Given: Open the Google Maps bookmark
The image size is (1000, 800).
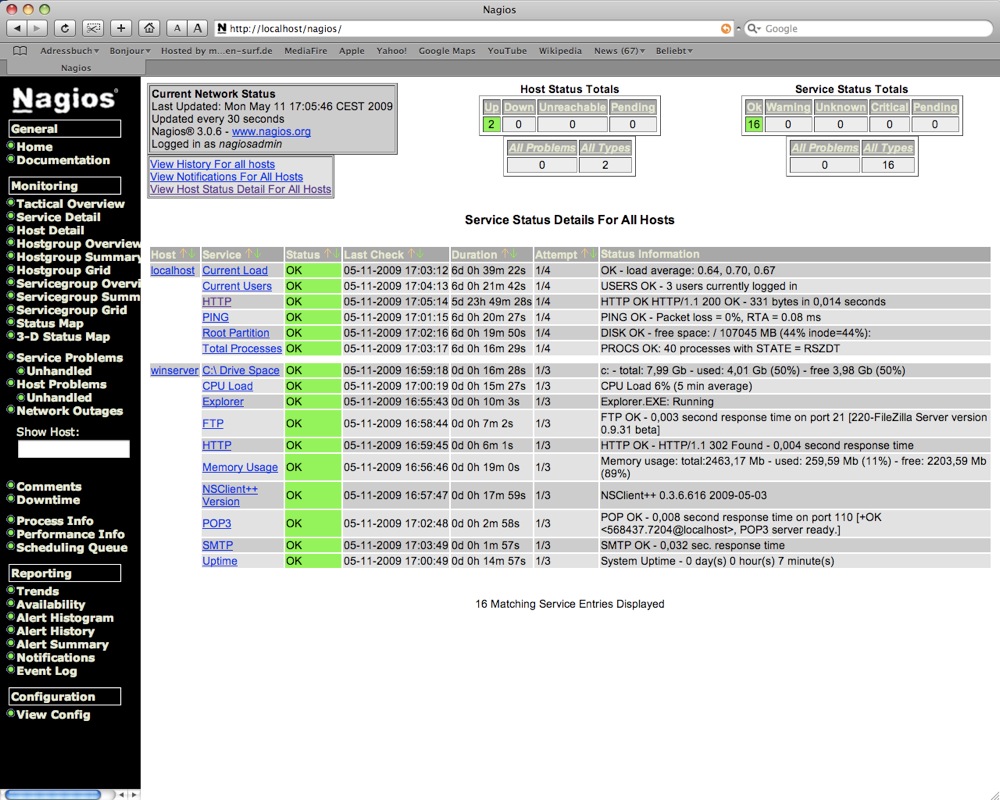Looking at the screenshot, I should coord(446,51).
